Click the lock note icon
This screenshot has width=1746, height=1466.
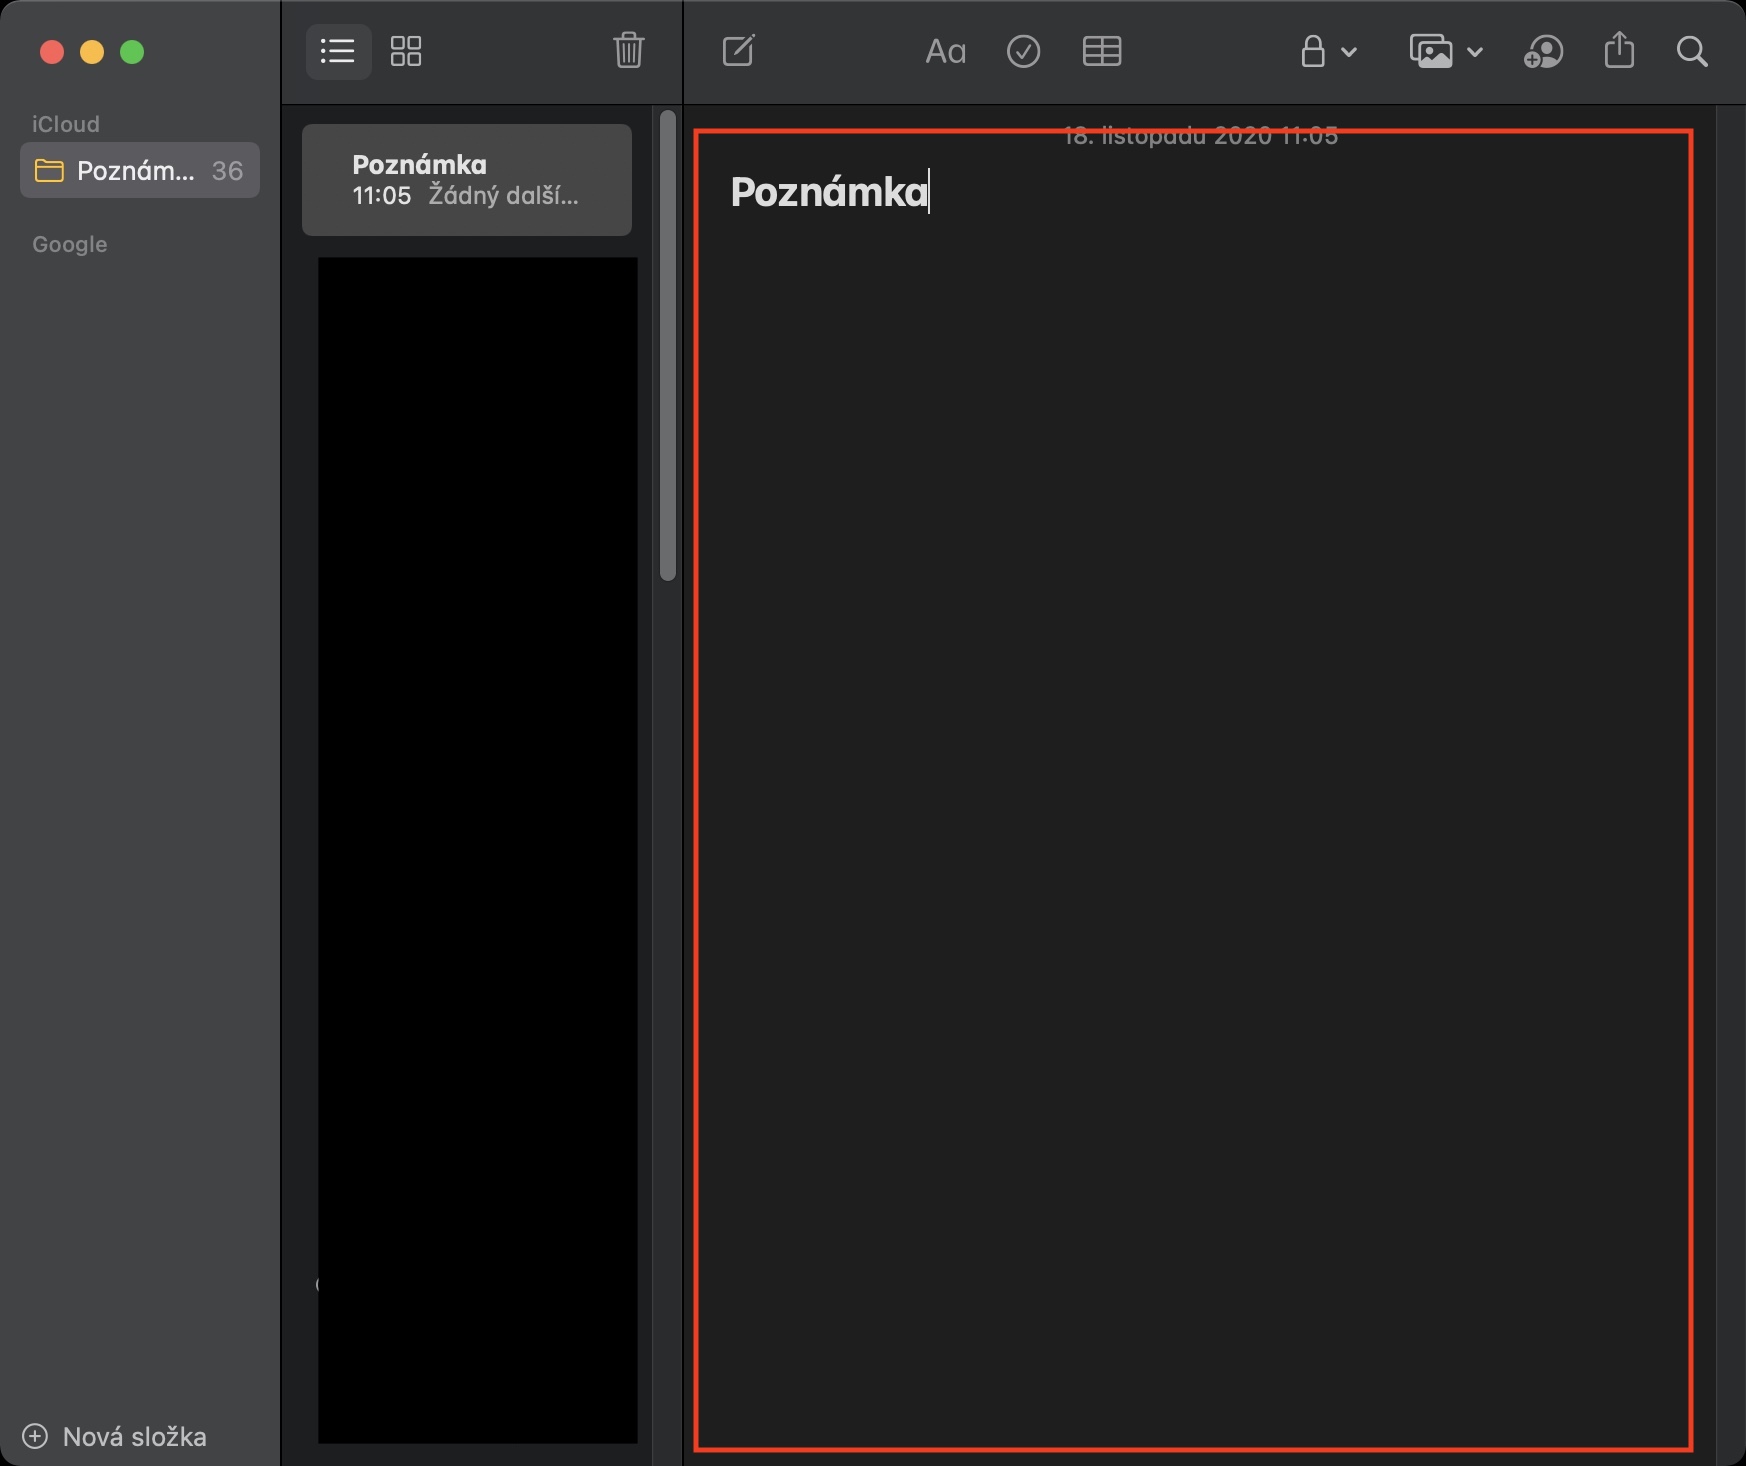click(1313, 51)
